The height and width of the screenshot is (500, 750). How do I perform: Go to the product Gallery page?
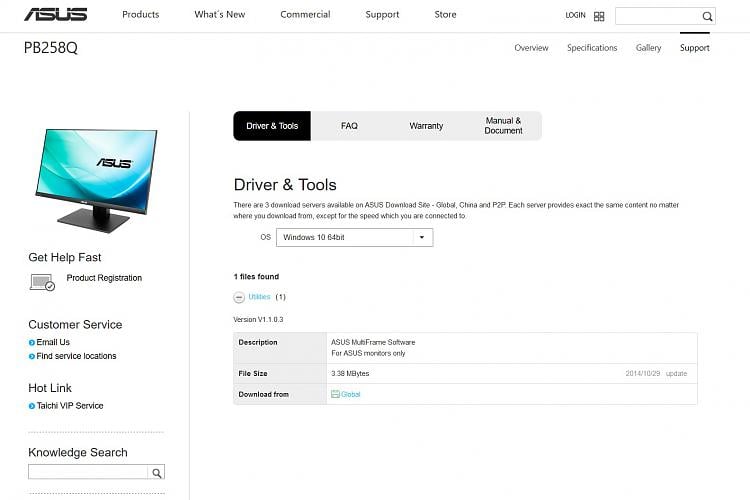point(649,48)
